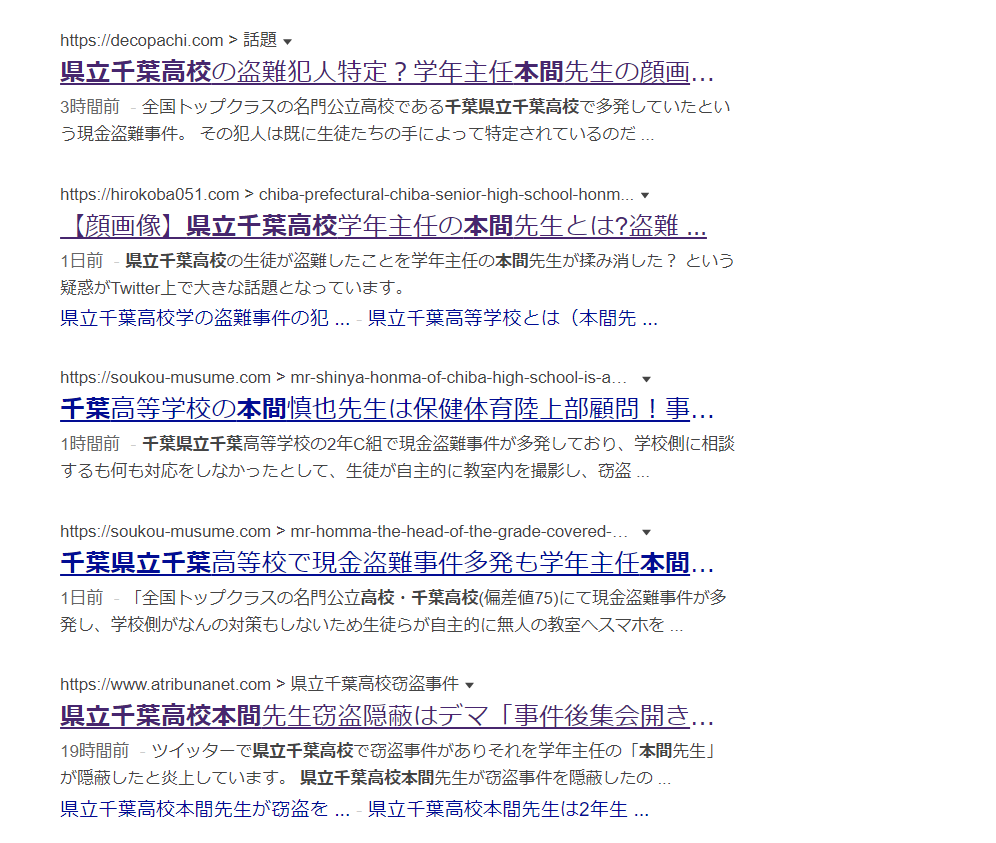Open result titled 【顔画像】県立千葉高校学年主任

(383, 226)
